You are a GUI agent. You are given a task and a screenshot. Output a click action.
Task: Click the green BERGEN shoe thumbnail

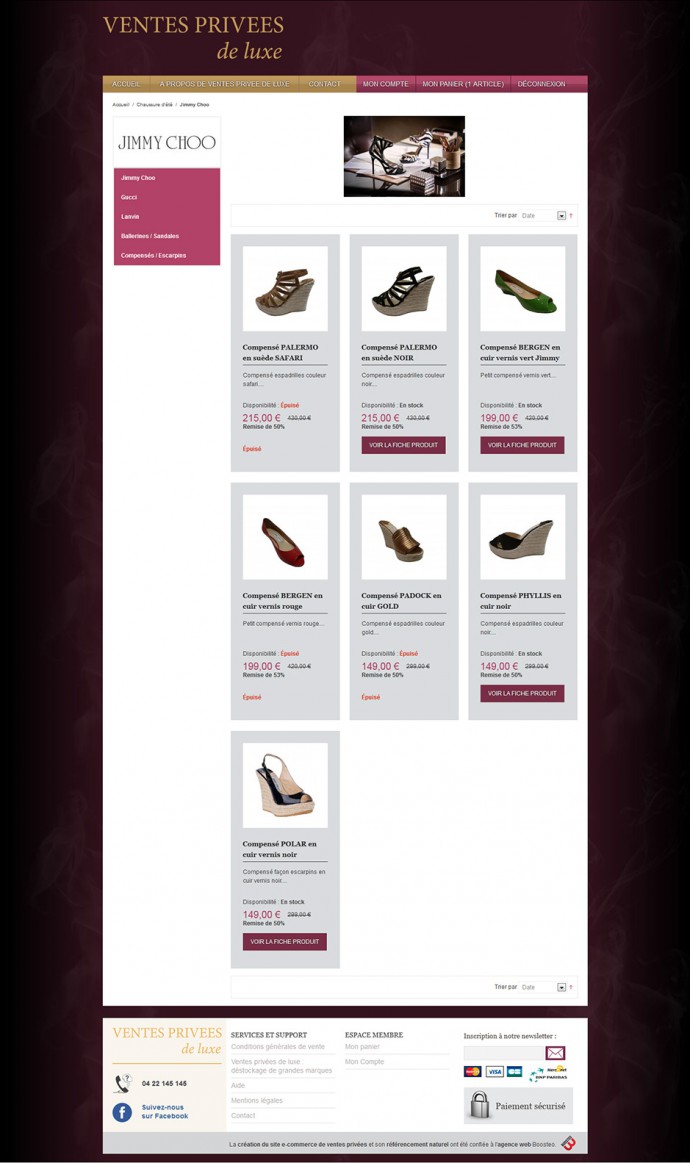pos(522,289)
